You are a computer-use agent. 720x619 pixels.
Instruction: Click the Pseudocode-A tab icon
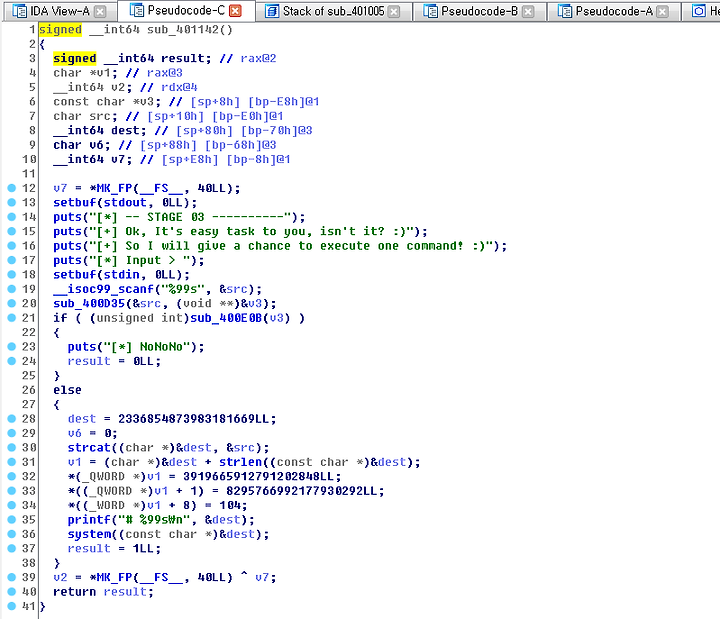(565, 11)
